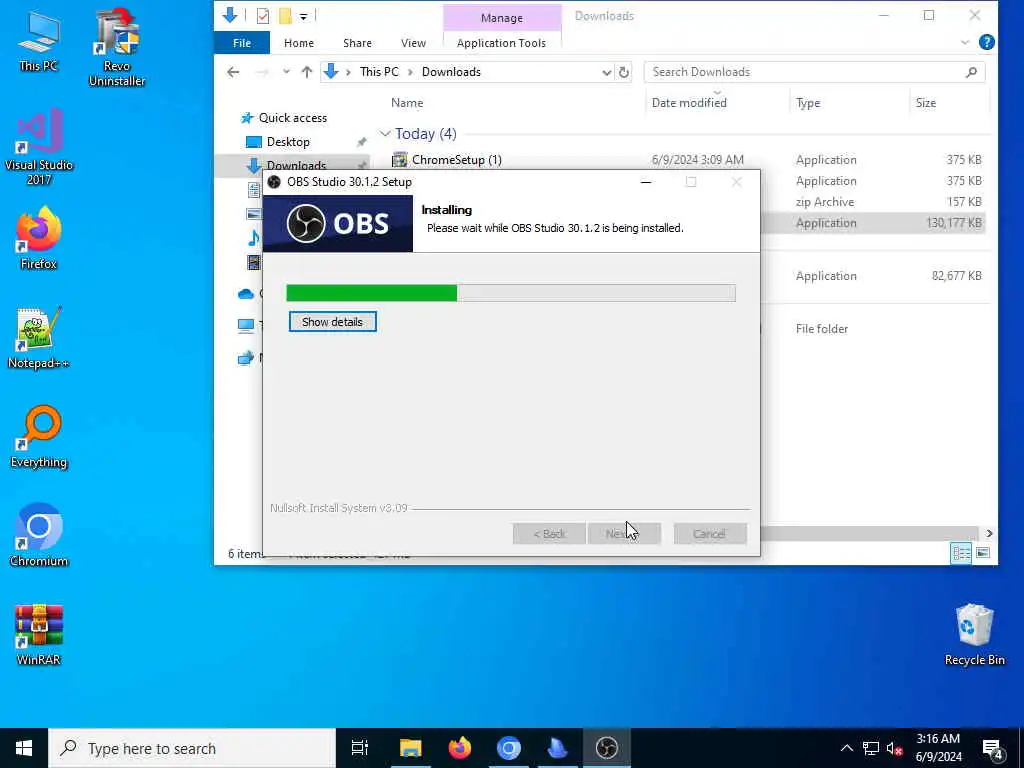Open Chromium from the taskbar
The width and height of the screenshot is (1024, 768).
click(509, 748)
